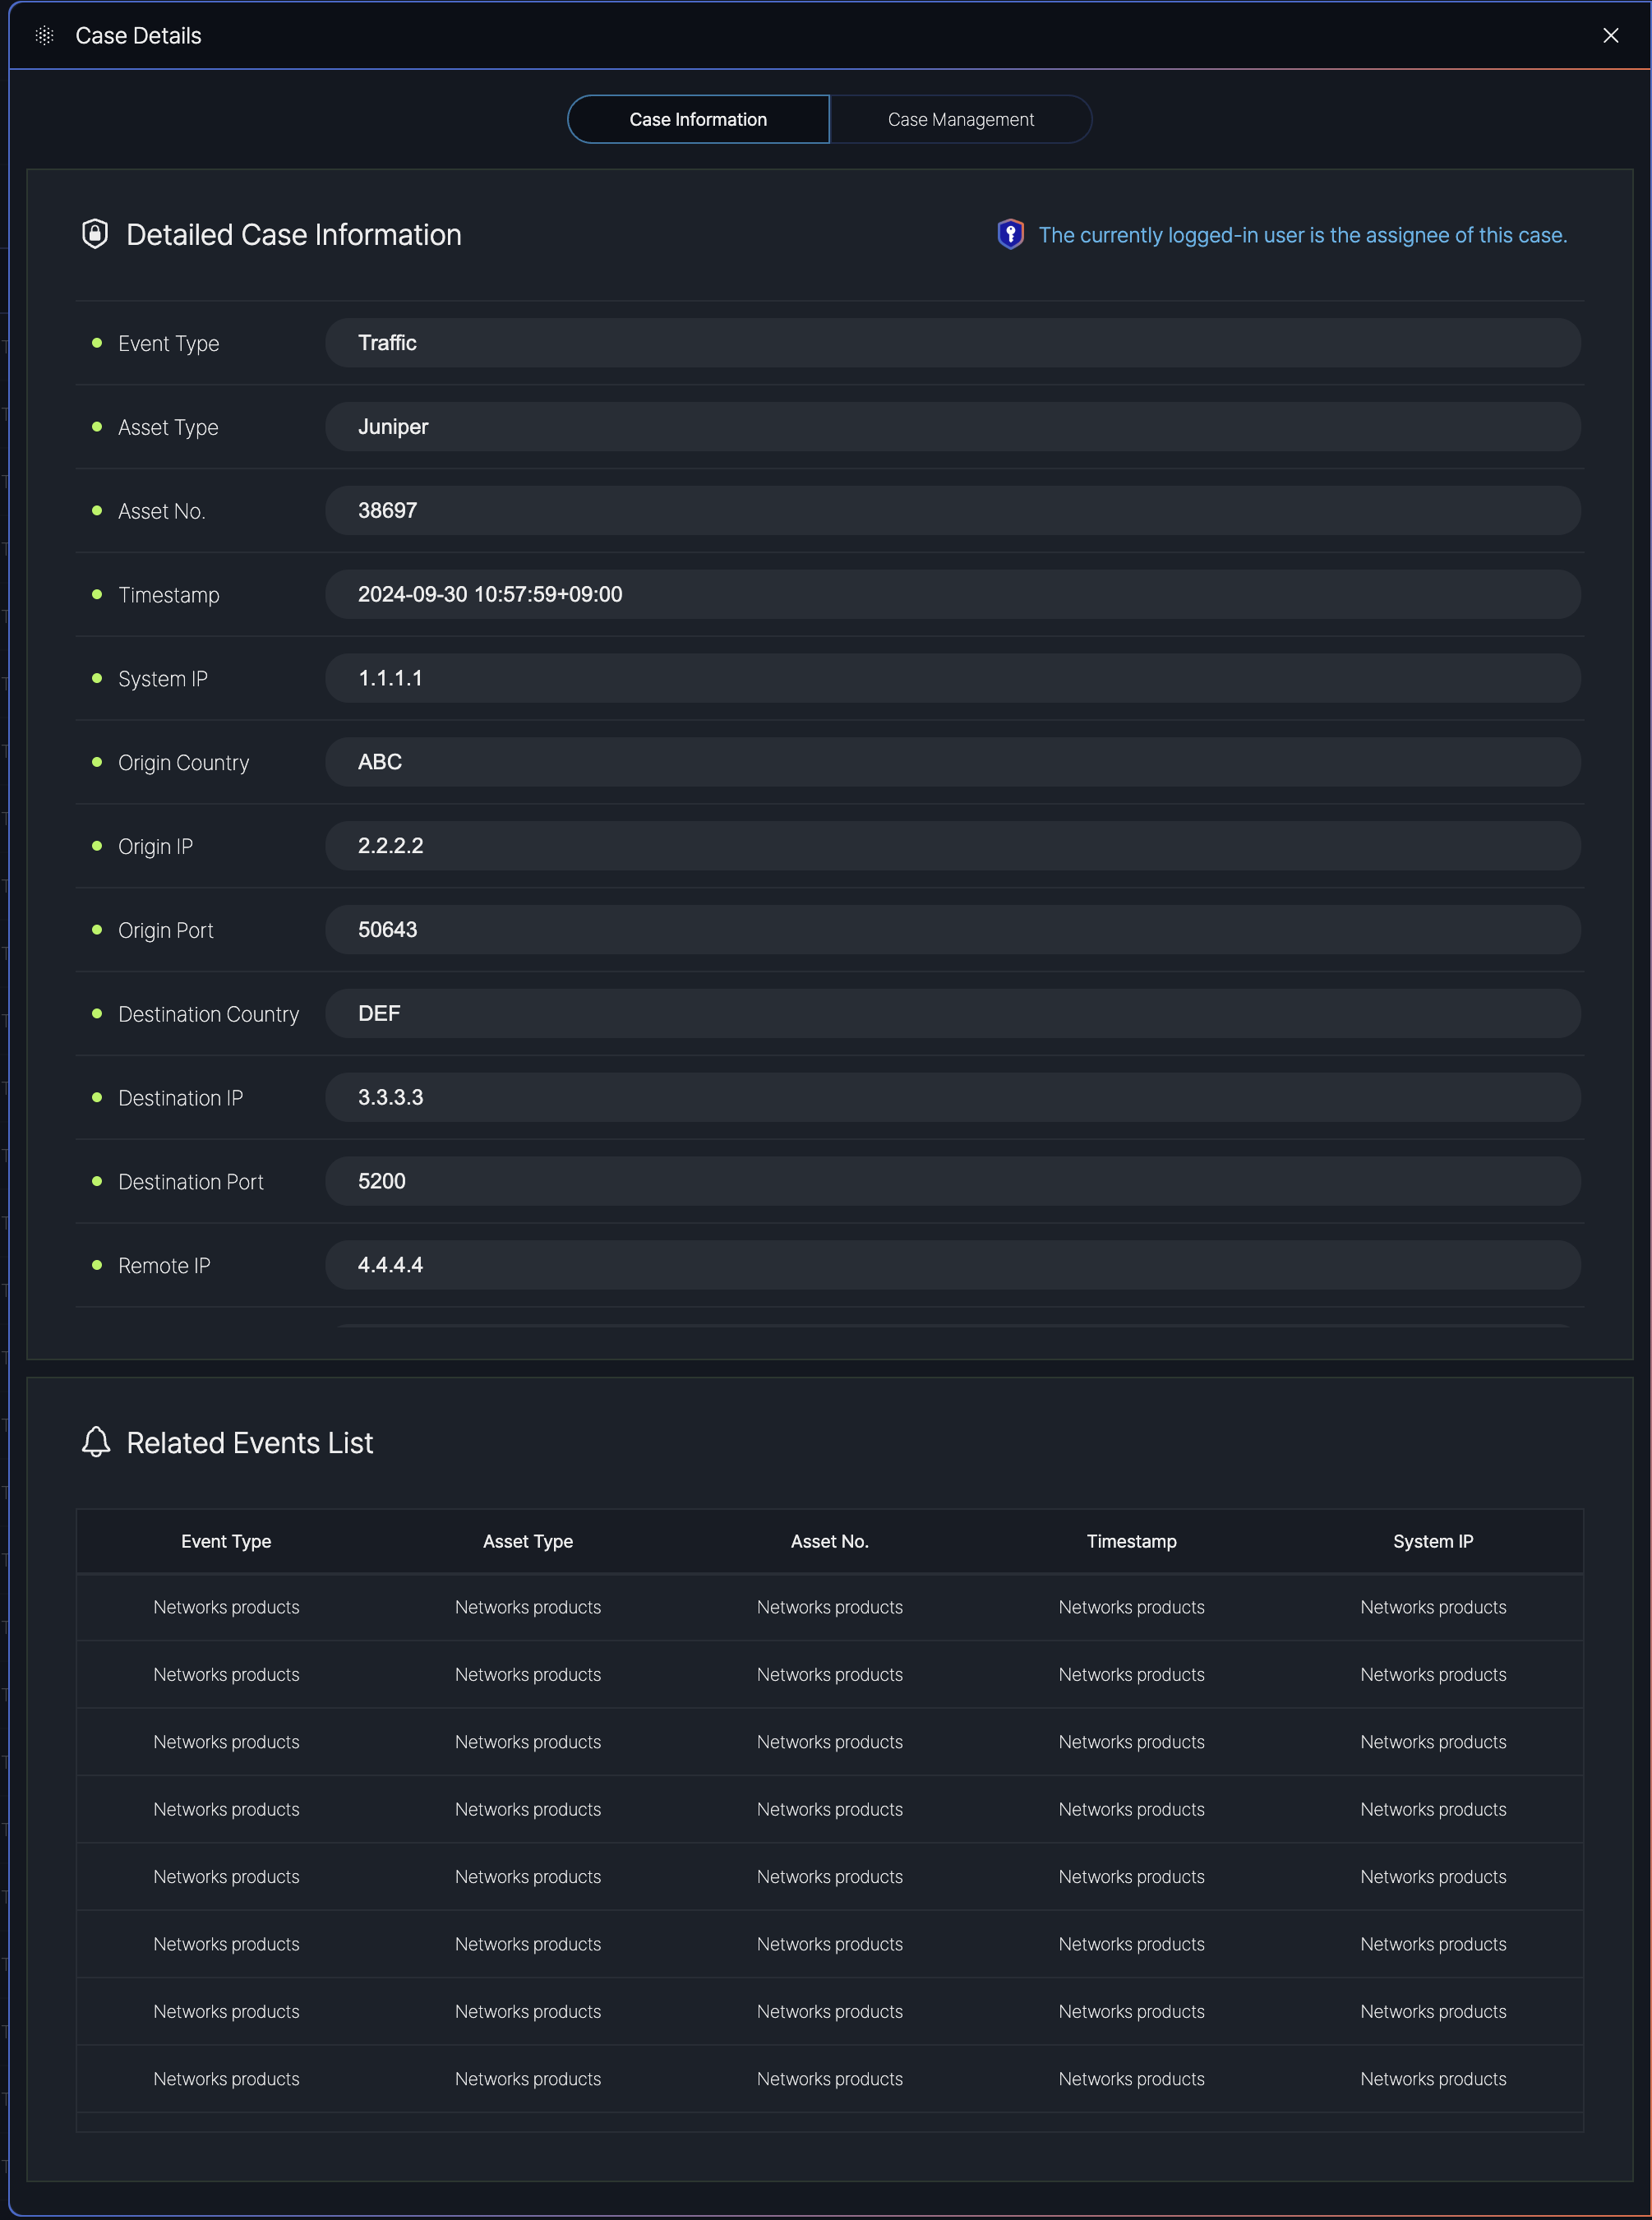Click the Asset No. field showing 38697
1652x2220 pixels.
pos(952,511)
